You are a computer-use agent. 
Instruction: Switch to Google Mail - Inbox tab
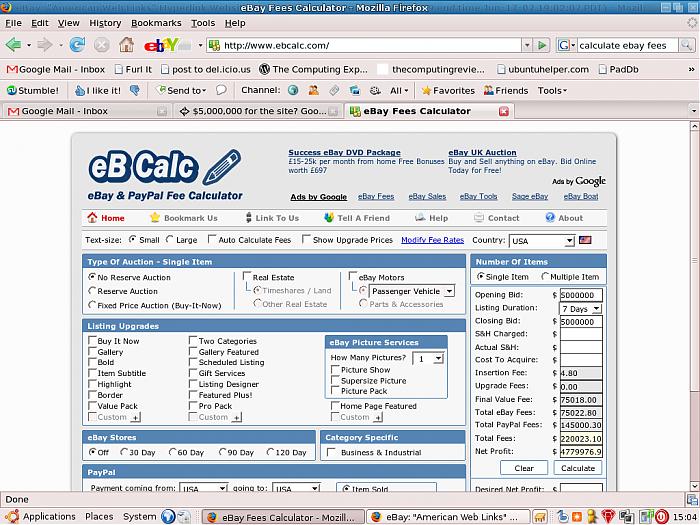click(86, 111)
